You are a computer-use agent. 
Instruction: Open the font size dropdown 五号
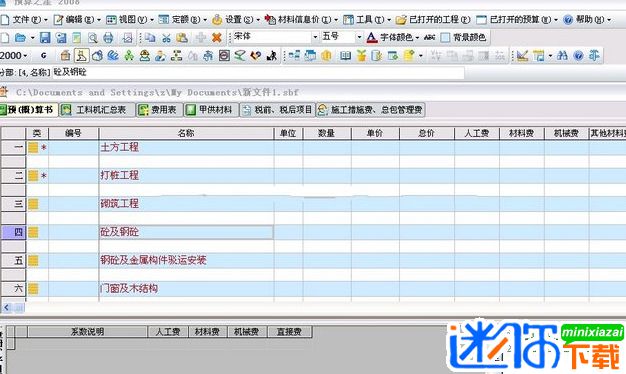pos(359,37)
